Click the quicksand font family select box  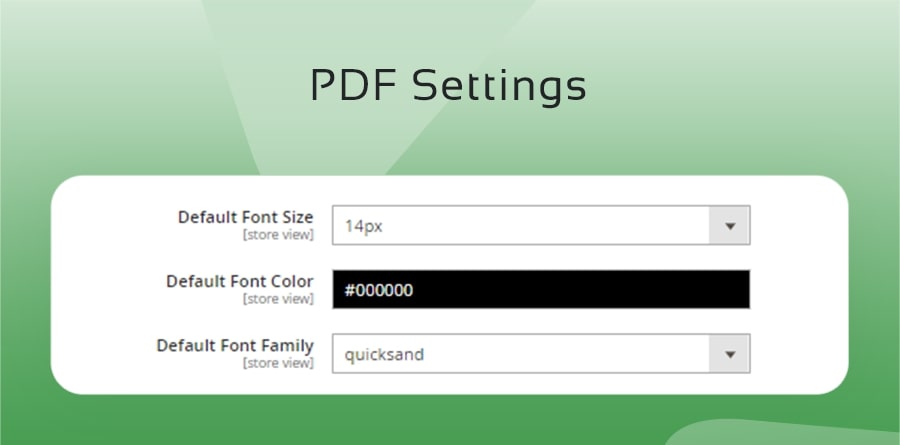(520, 354)
